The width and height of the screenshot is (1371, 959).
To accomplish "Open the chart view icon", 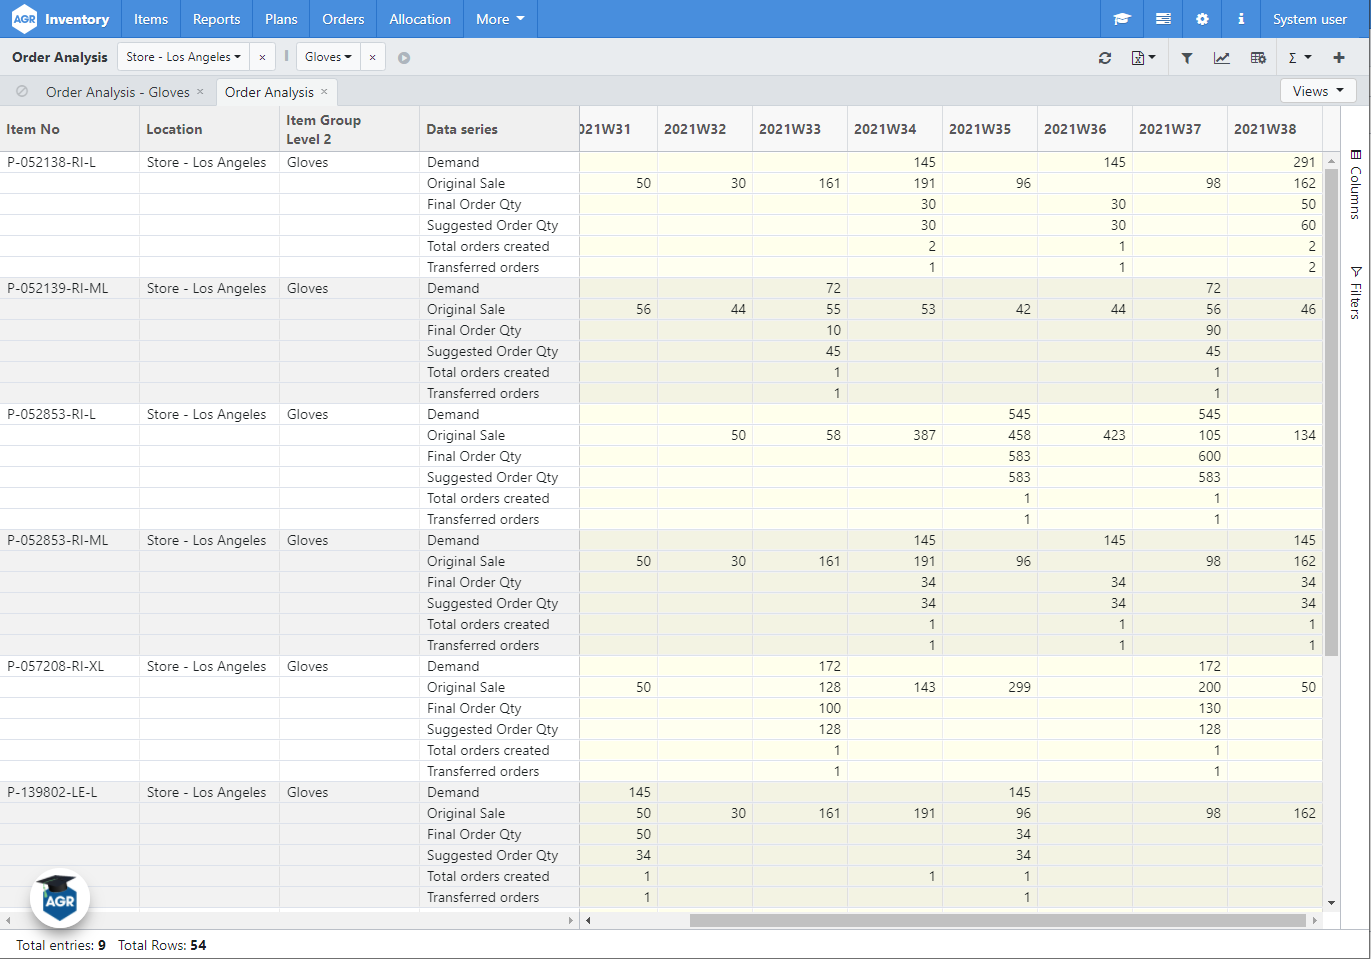I will tap(1222, 57).
